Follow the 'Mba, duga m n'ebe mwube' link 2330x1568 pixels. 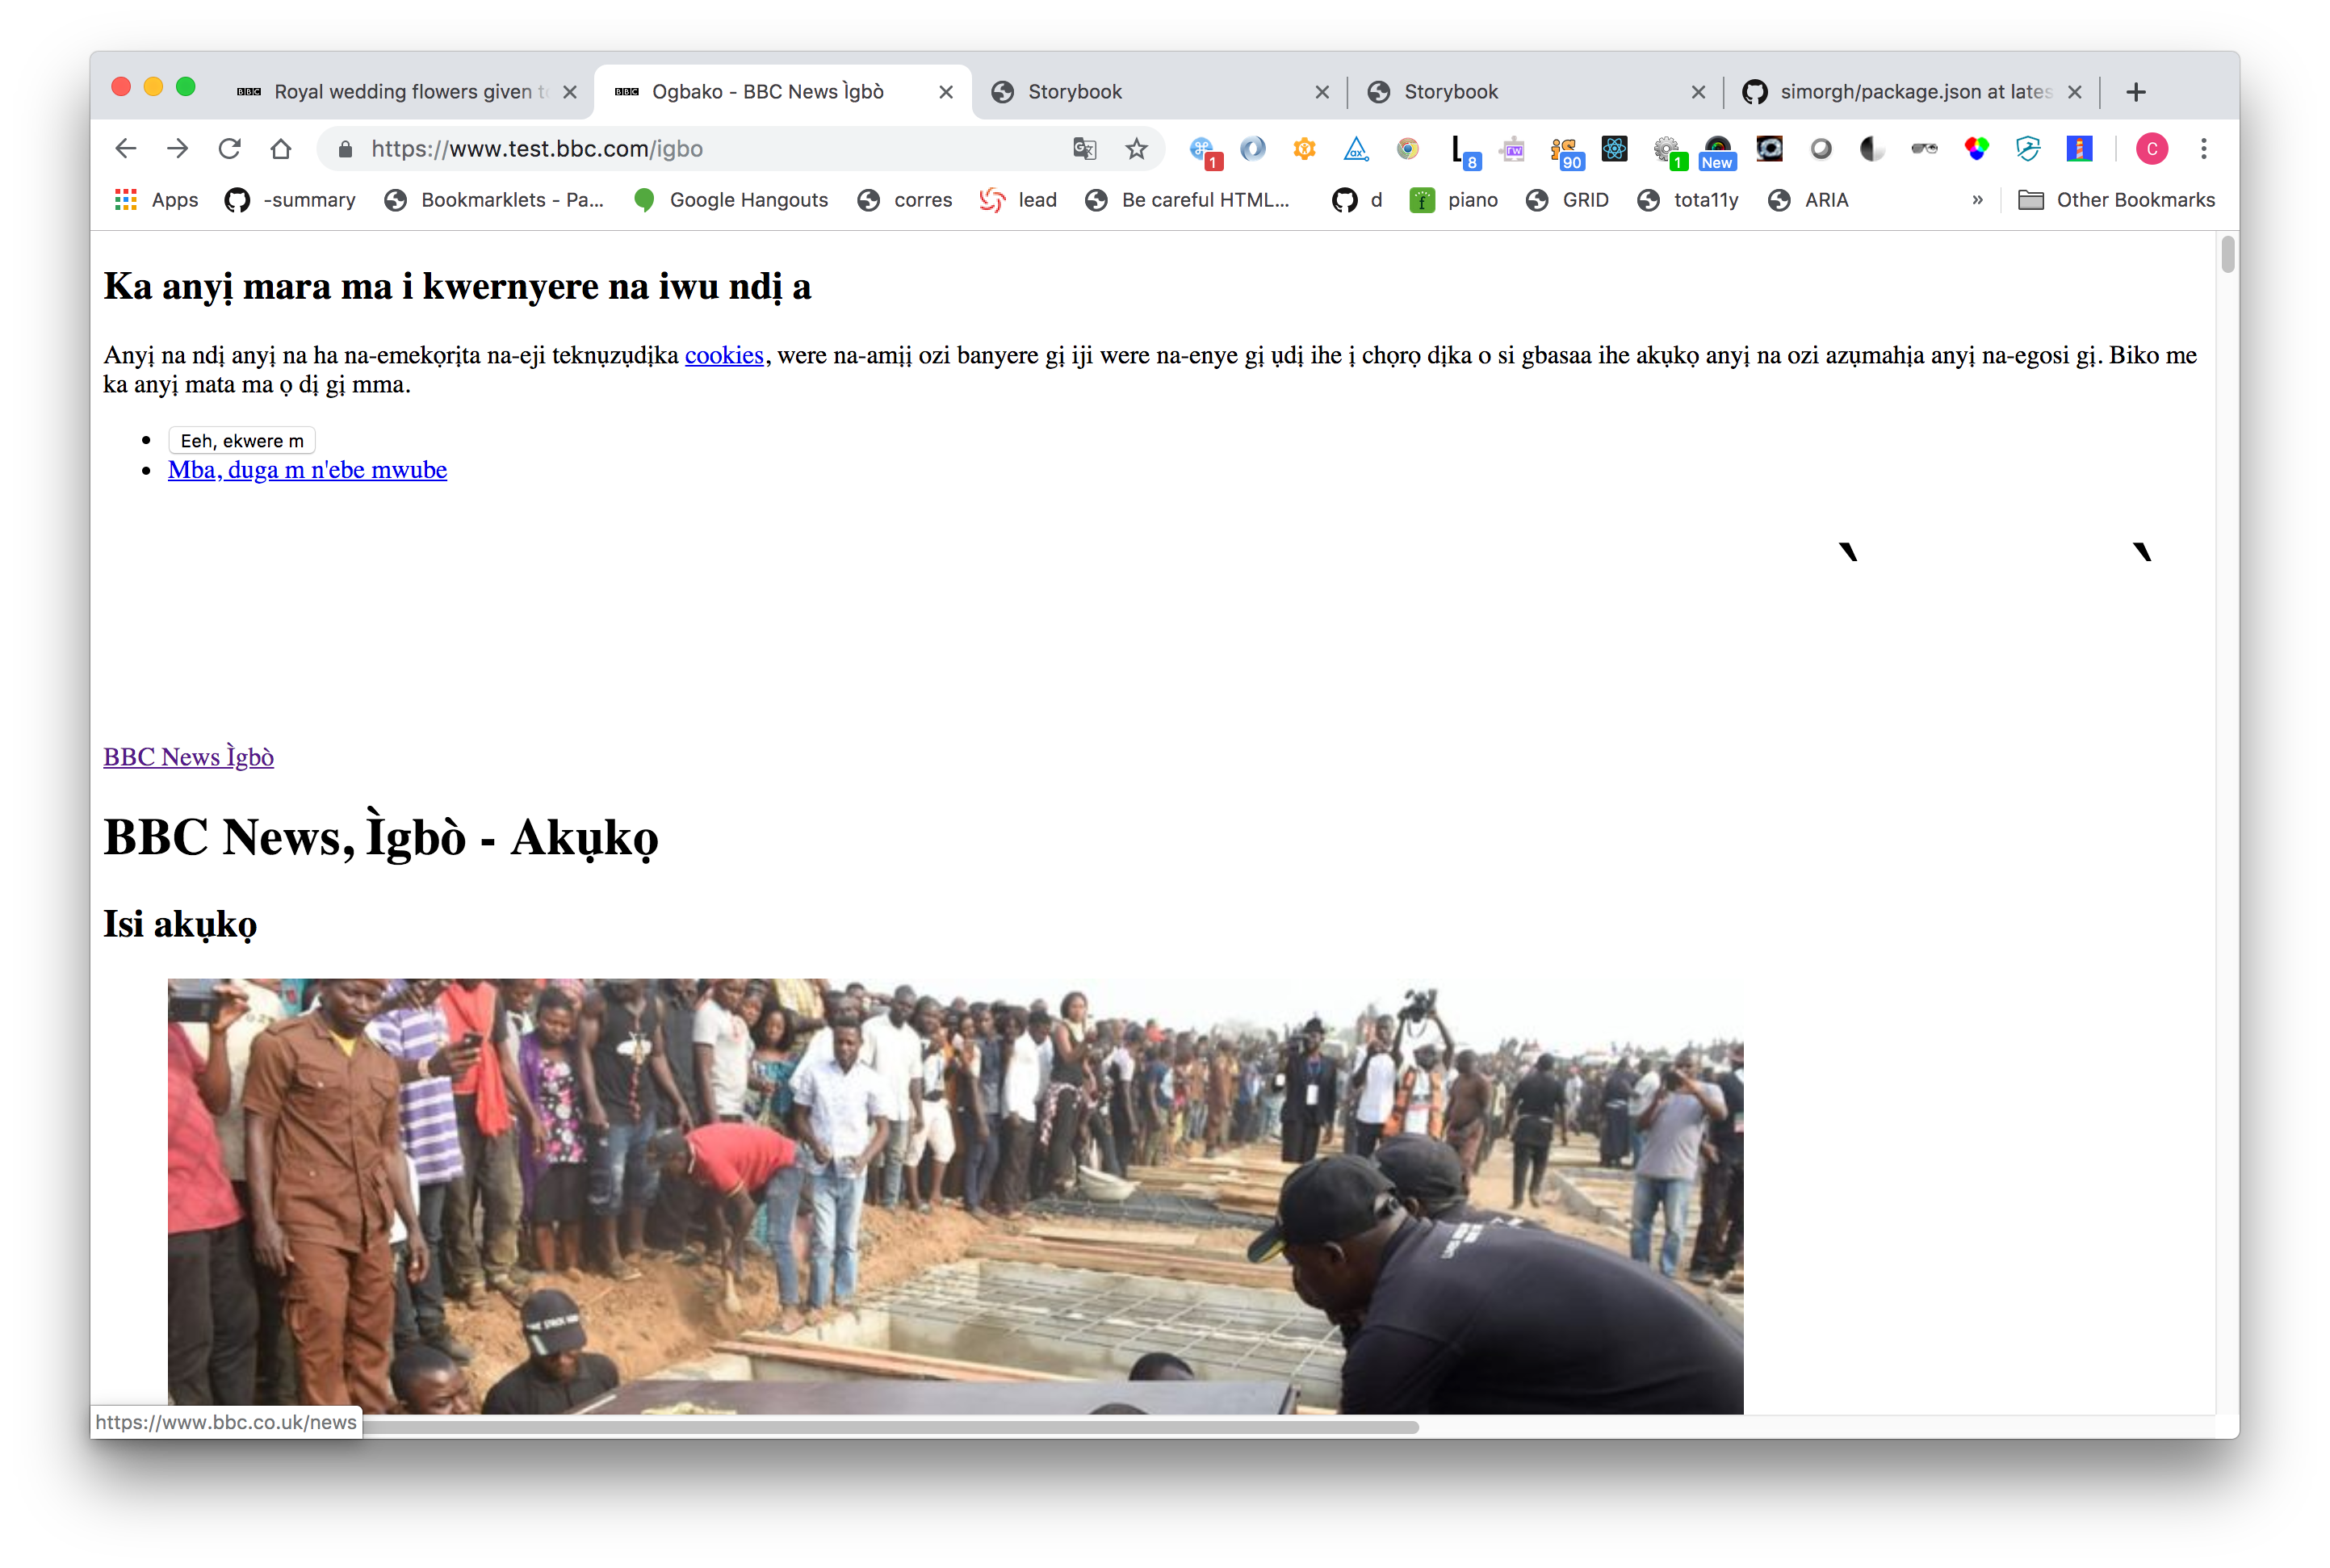pyautogui.click(x=307, y=470)
